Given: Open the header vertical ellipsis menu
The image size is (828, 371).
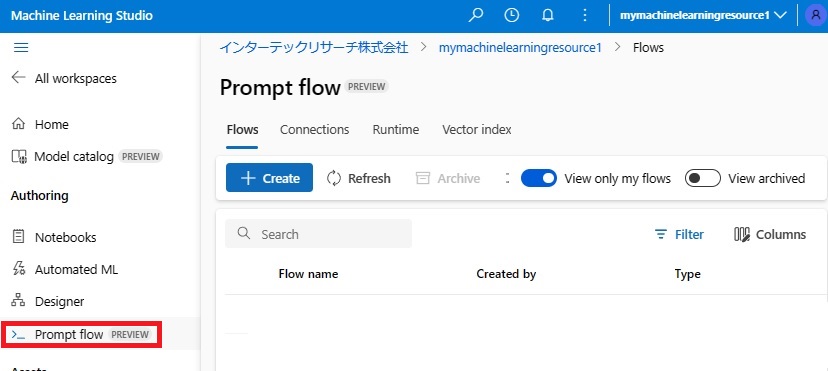Looking at the screenshot, I should click(585, 15).
